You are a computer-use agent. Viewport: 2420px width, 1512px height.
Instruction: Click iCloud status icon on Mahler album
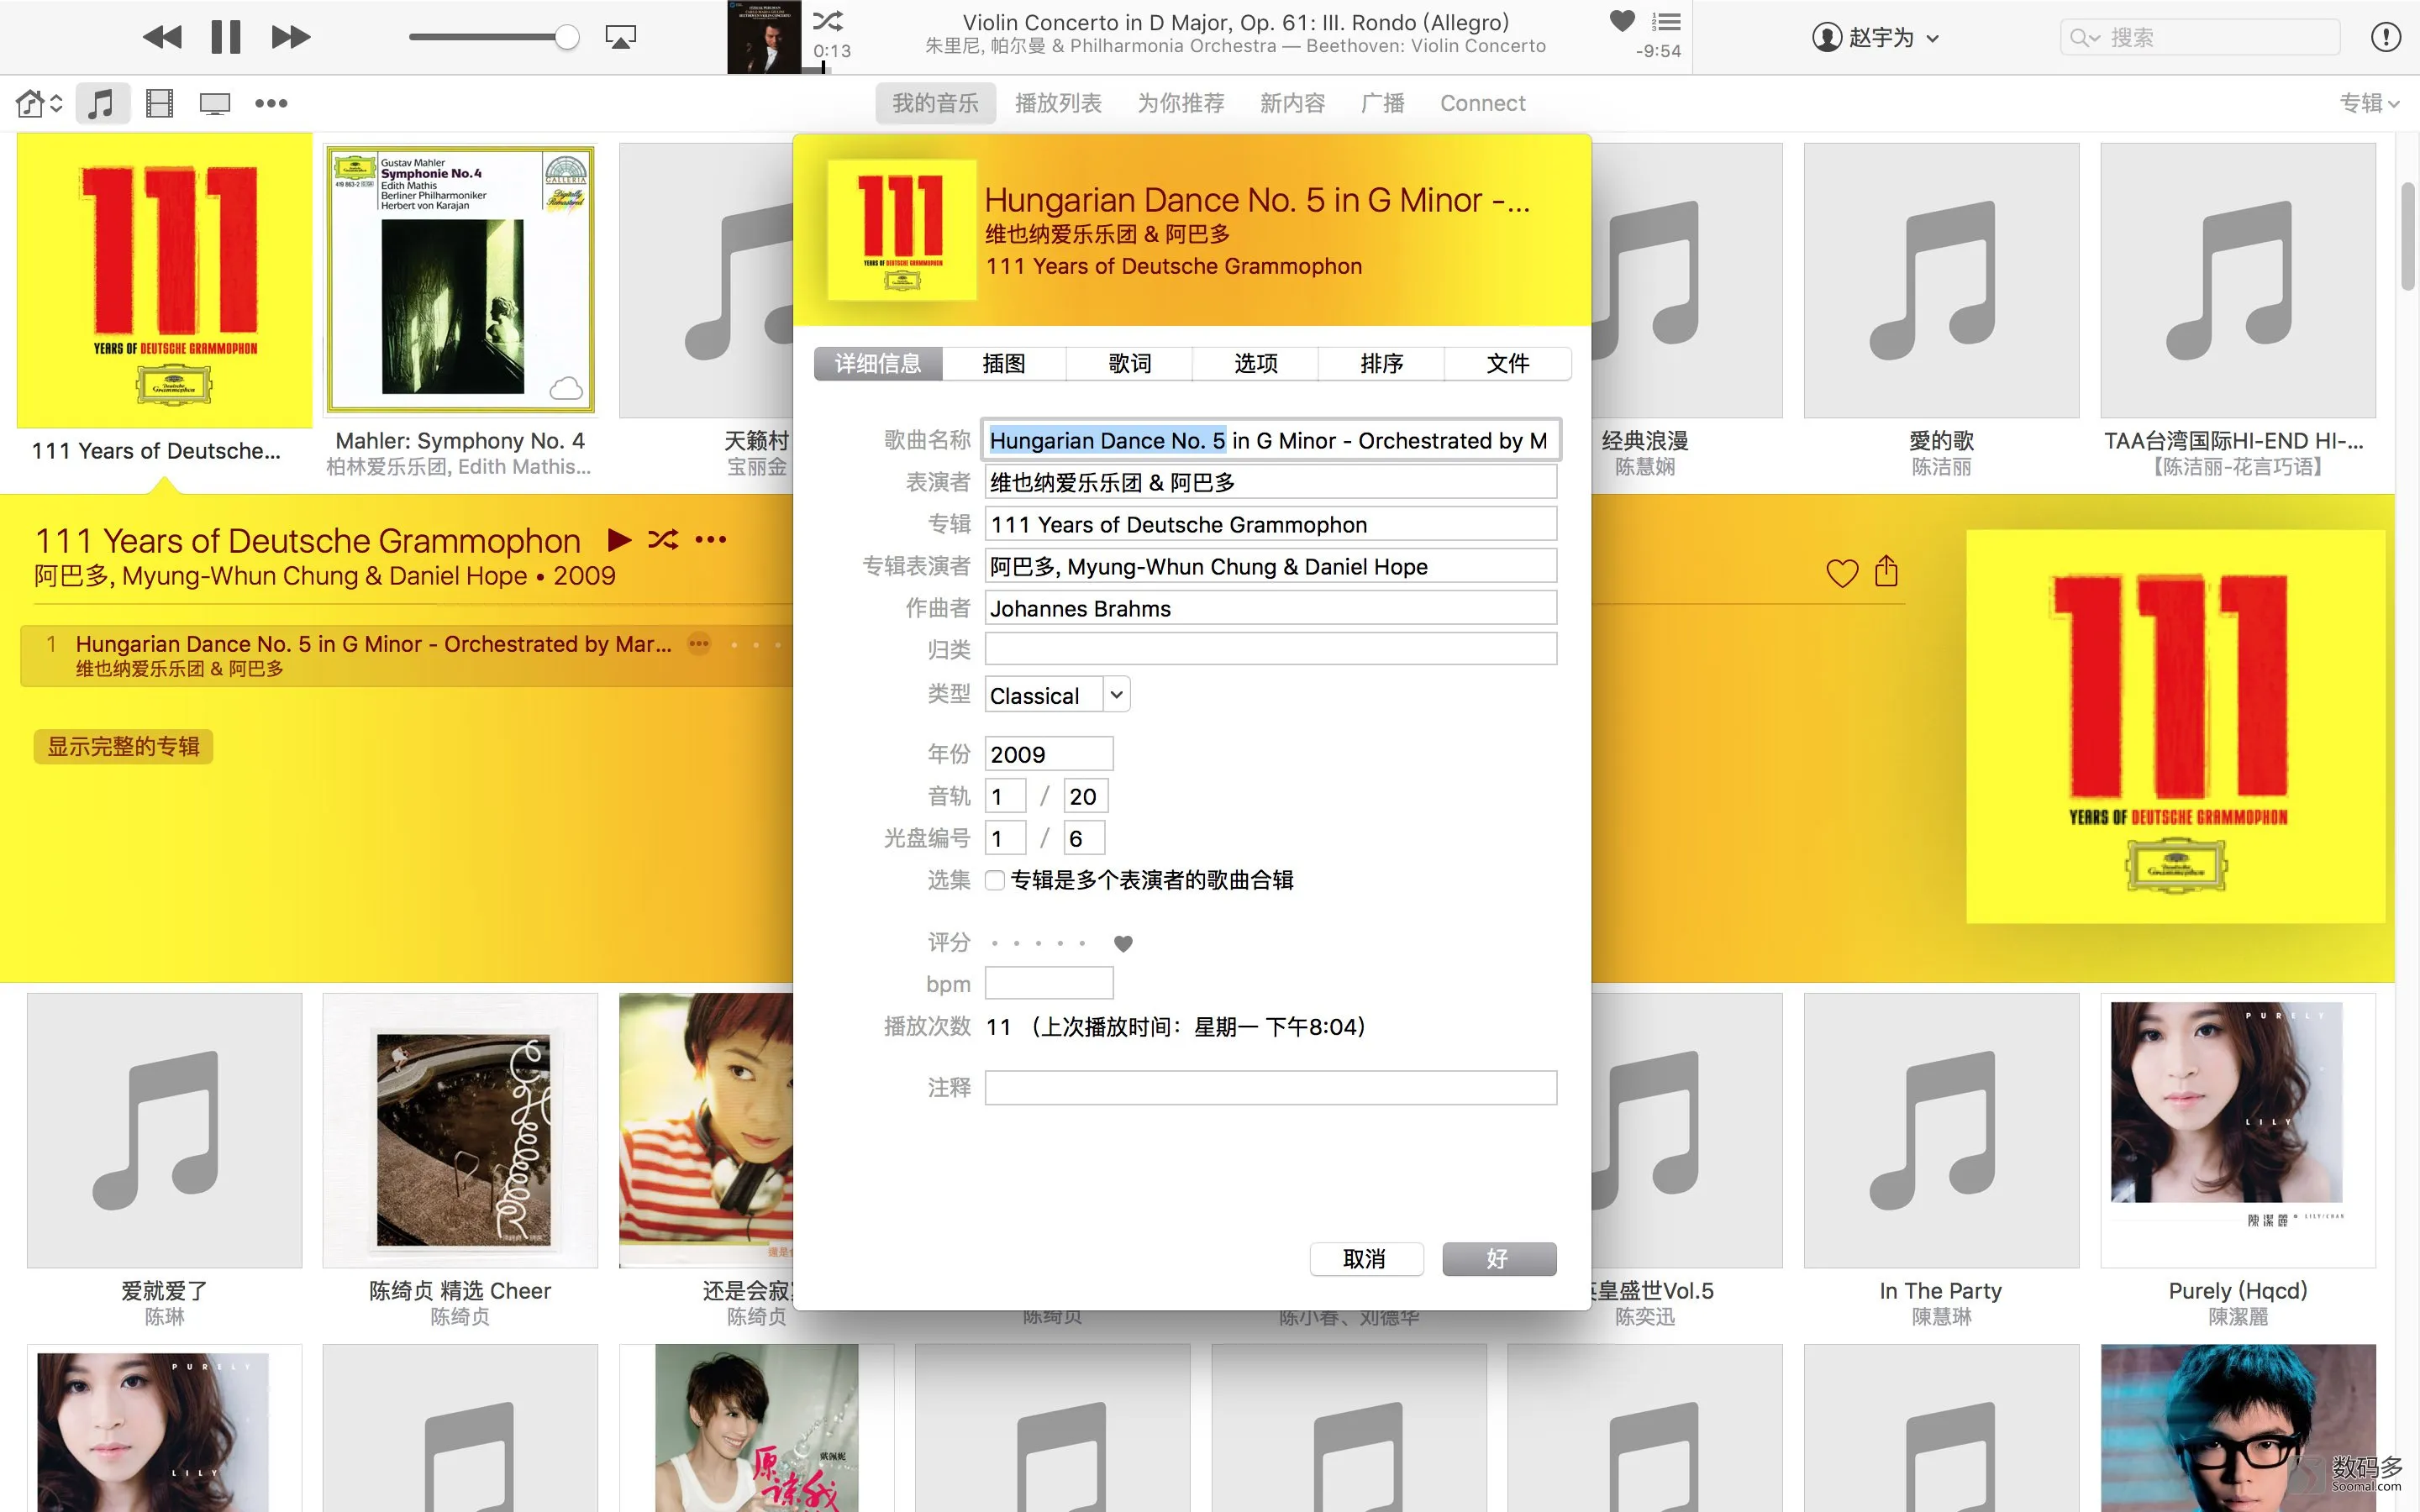pyautogui.click(x=566, y=388)
